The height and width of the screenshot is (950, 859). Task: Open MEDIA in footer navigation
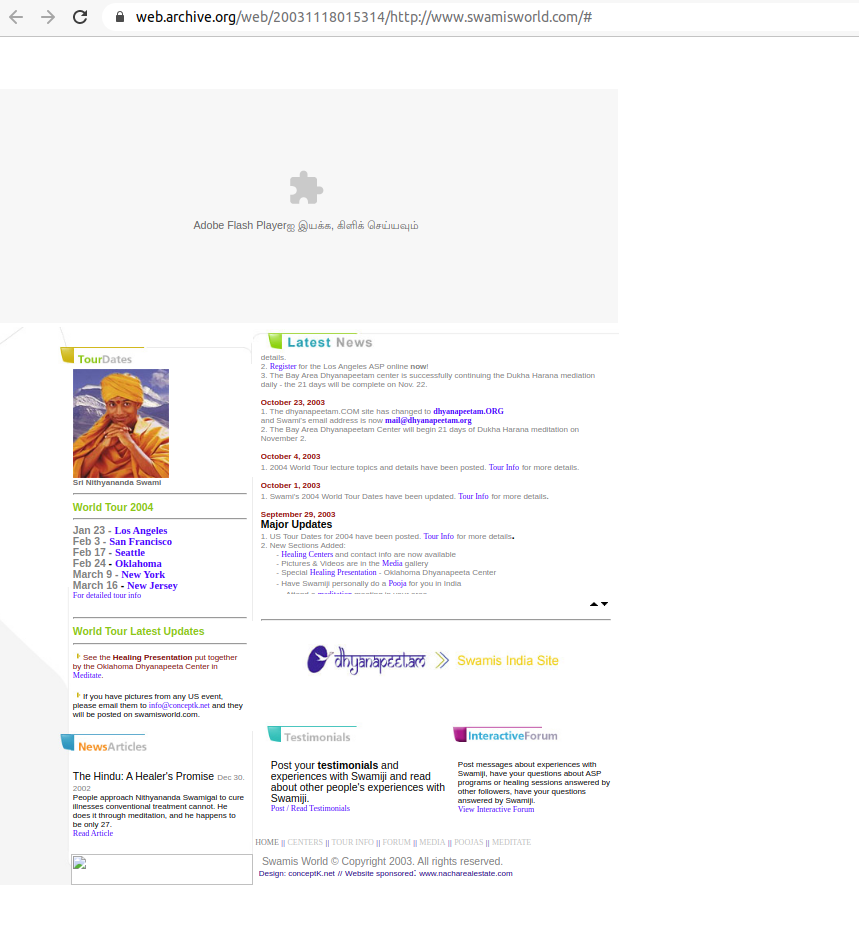(432, 843)
